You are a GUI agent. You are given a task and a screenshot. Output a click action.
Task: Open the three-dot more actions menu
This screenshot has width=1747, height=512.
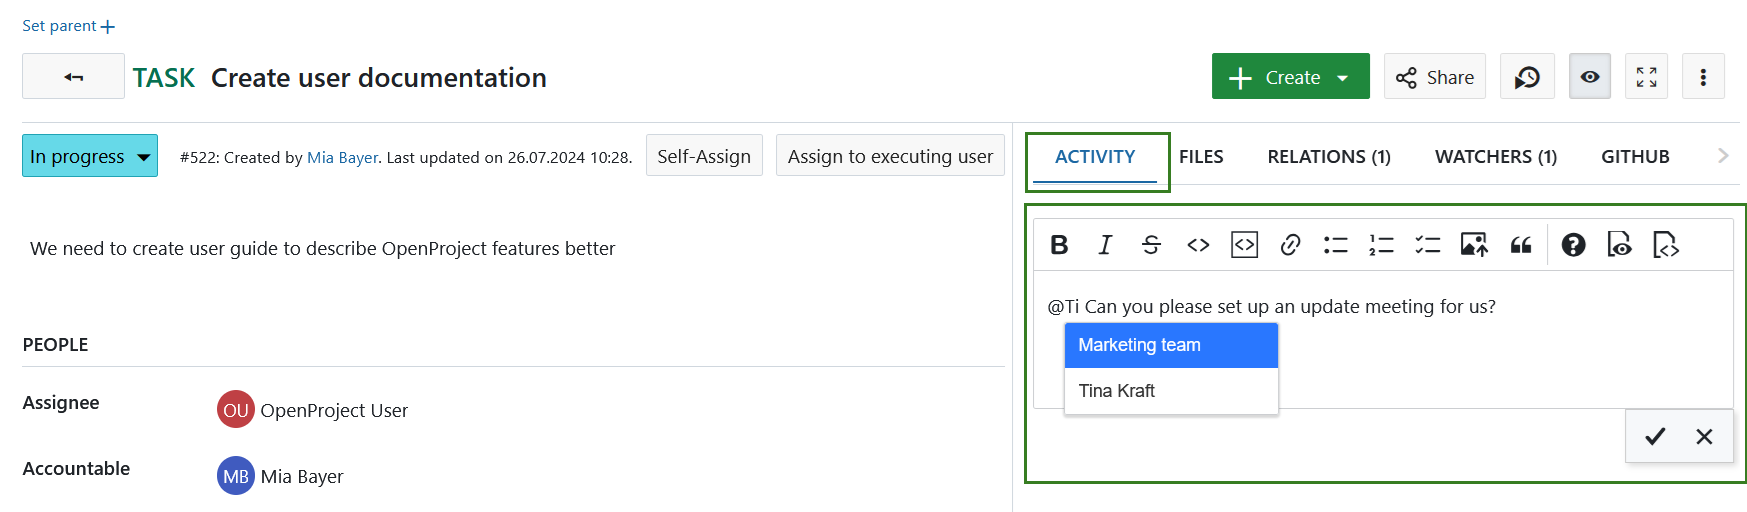click(1703, 77)
